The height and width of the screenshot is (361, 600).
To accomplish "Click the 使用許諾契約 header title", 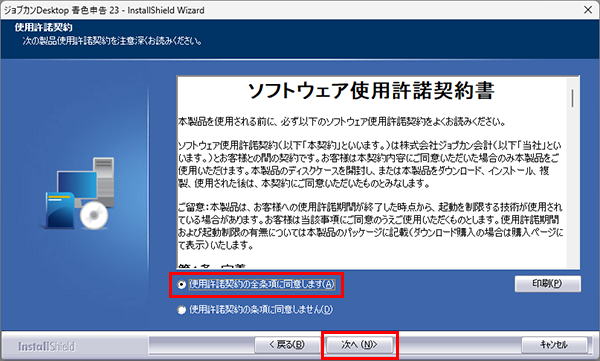I will pyautogui.click(x=44, y=28).
